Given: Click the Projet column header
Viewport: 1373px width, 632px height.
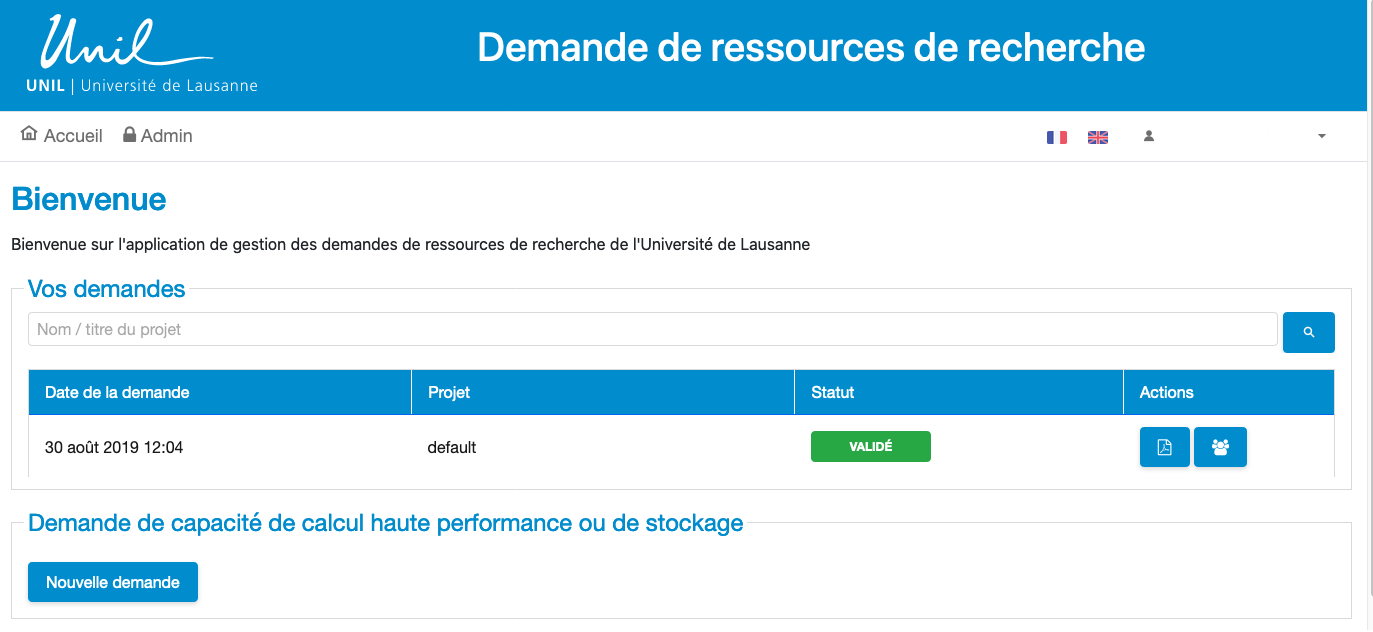Looking at the screenshot, I should pos(449,392).
